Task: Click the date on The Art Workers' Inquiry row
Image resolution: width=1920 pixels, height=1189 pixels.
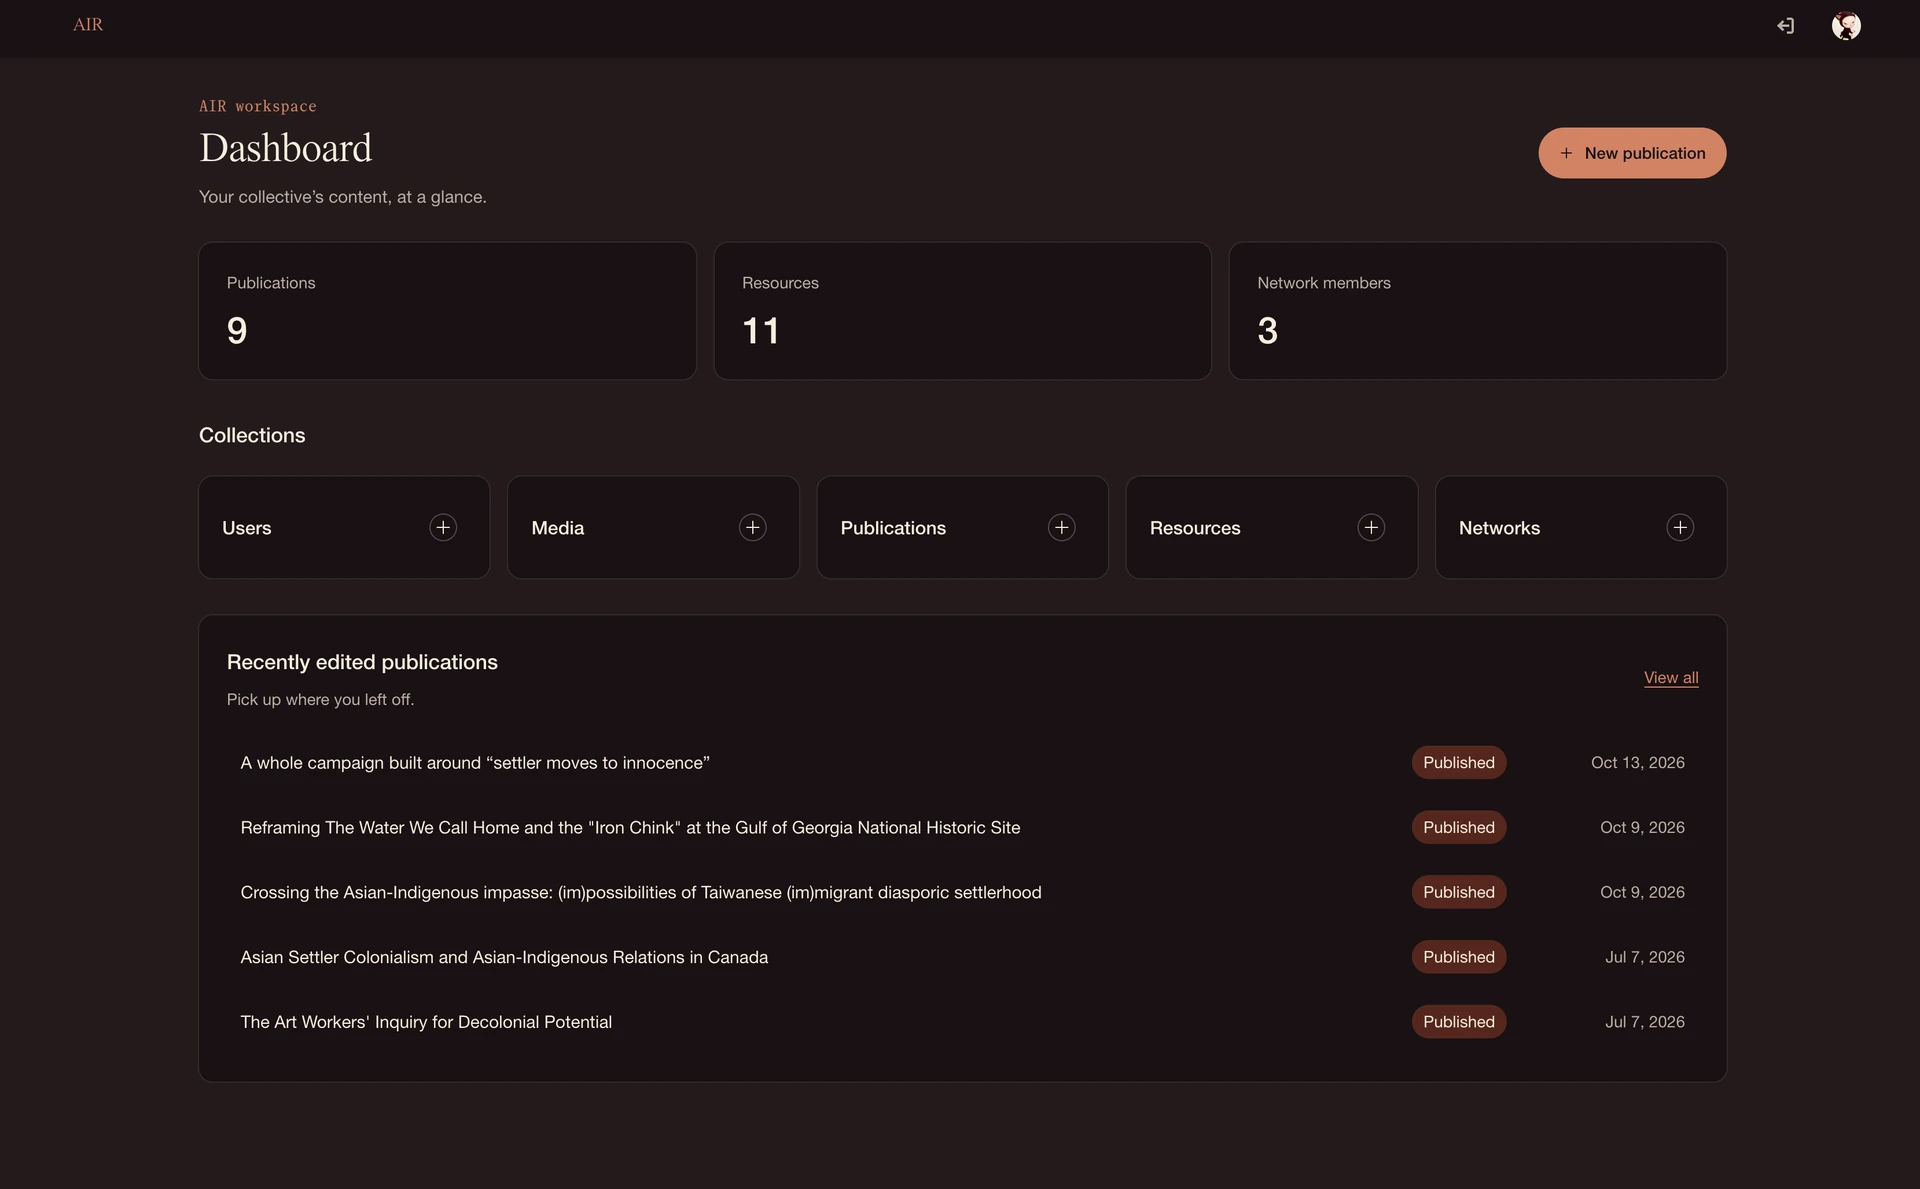Action: tap(1645, 1022)
